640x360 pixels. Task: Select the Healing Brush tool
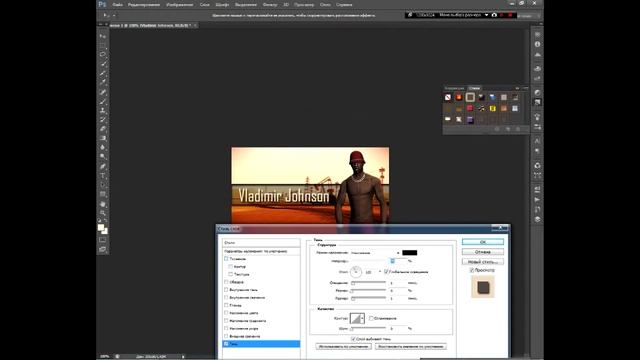102,92
